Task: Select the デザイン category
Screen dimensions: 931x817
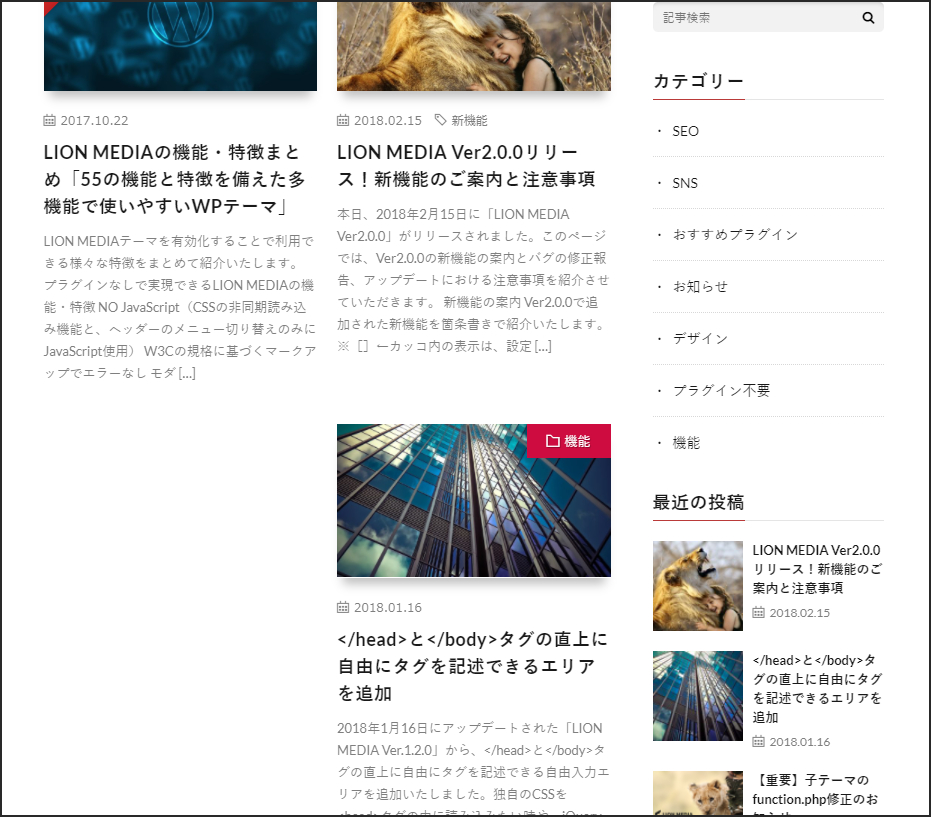Action: [700, 338]
